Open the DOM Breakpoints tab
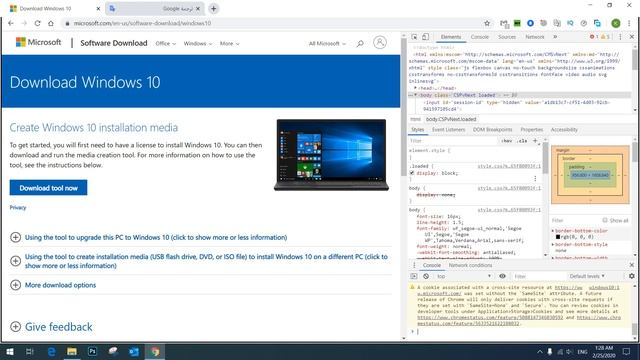 (x=492, y=129)
